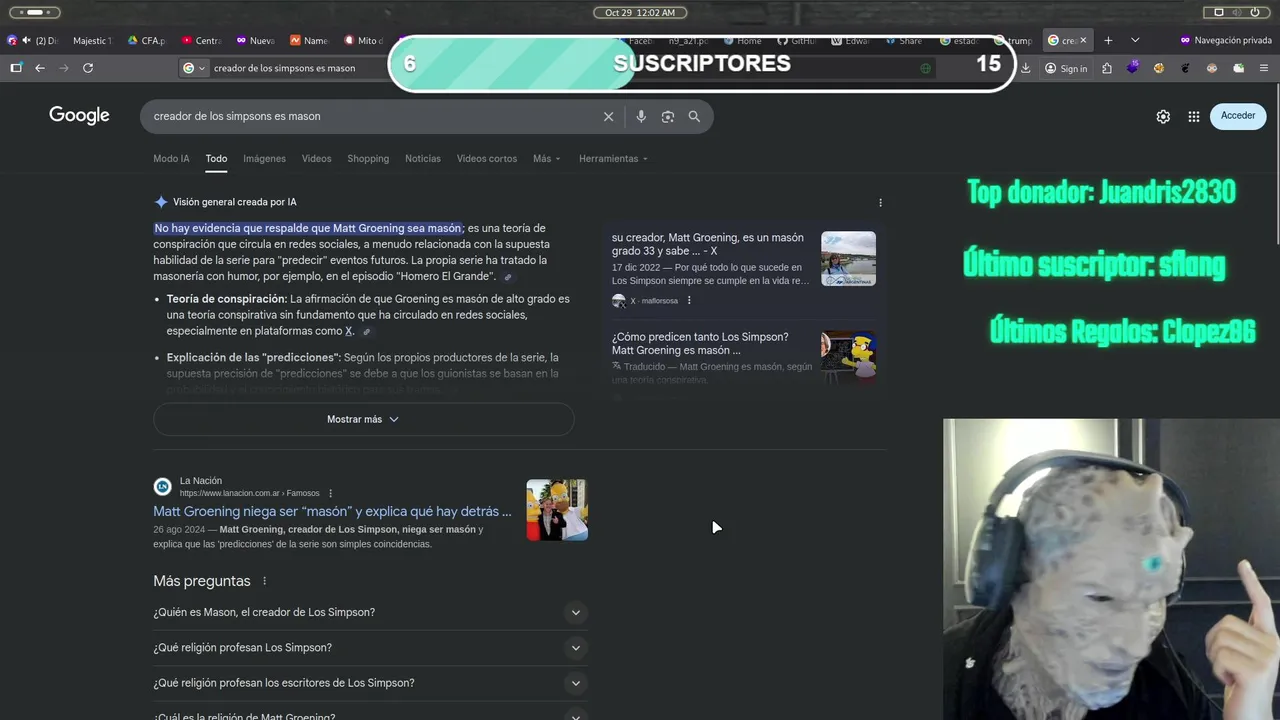
Task: Open the browser sidebar panel
Action: coord(16,68)
